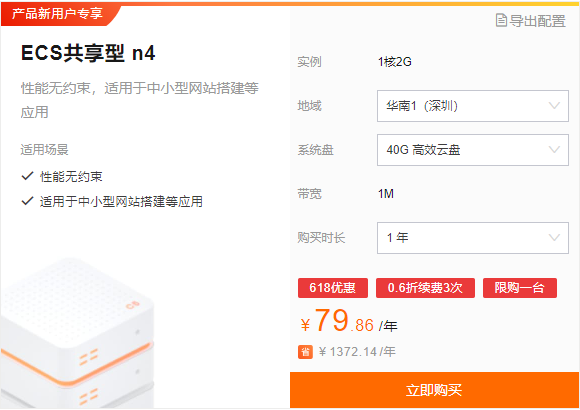Click the chevron arrow in the 系统盘 selector
Screen dimensions: 580x410
click(554, 150)
